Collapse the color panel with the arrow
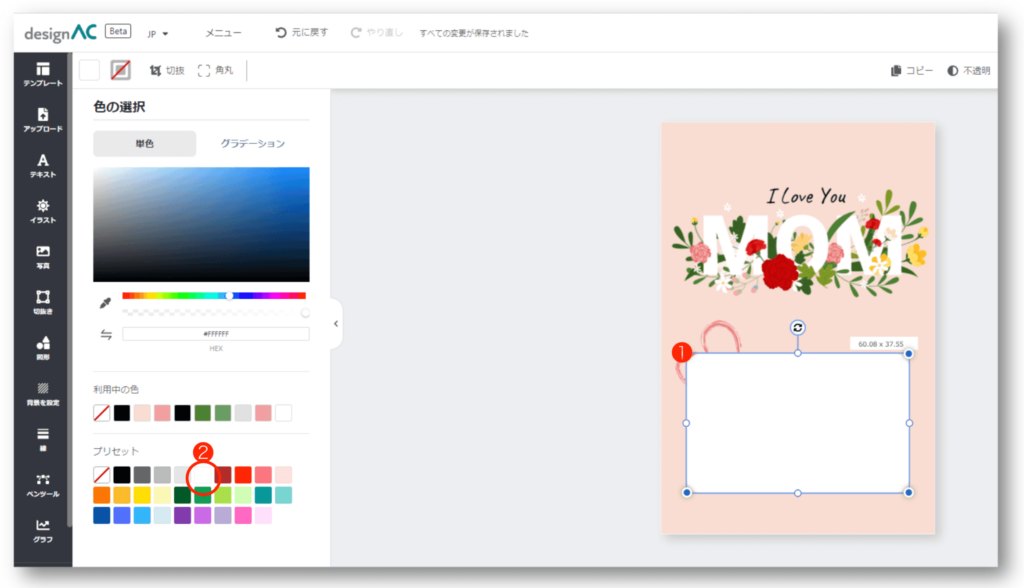Viewport: 1024px width, 588px height. coord(336,323)
